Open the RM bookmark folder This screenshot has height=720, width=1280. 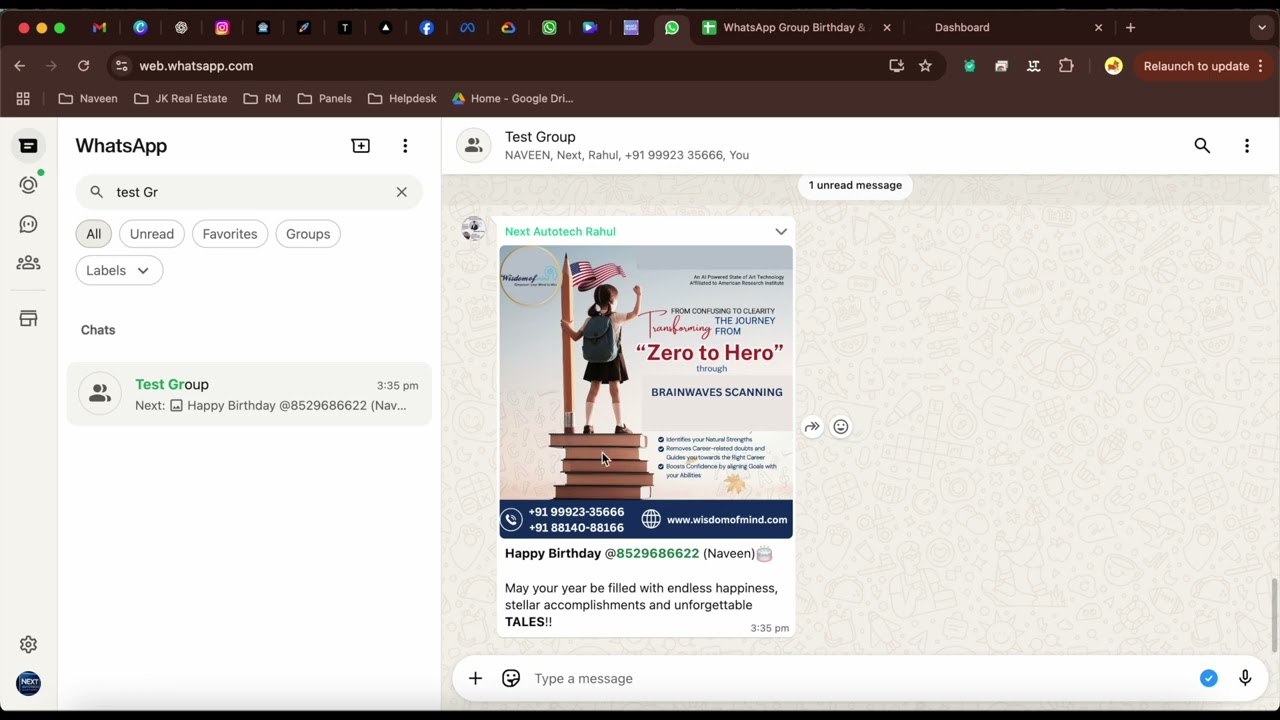click(x=262, y=99)
